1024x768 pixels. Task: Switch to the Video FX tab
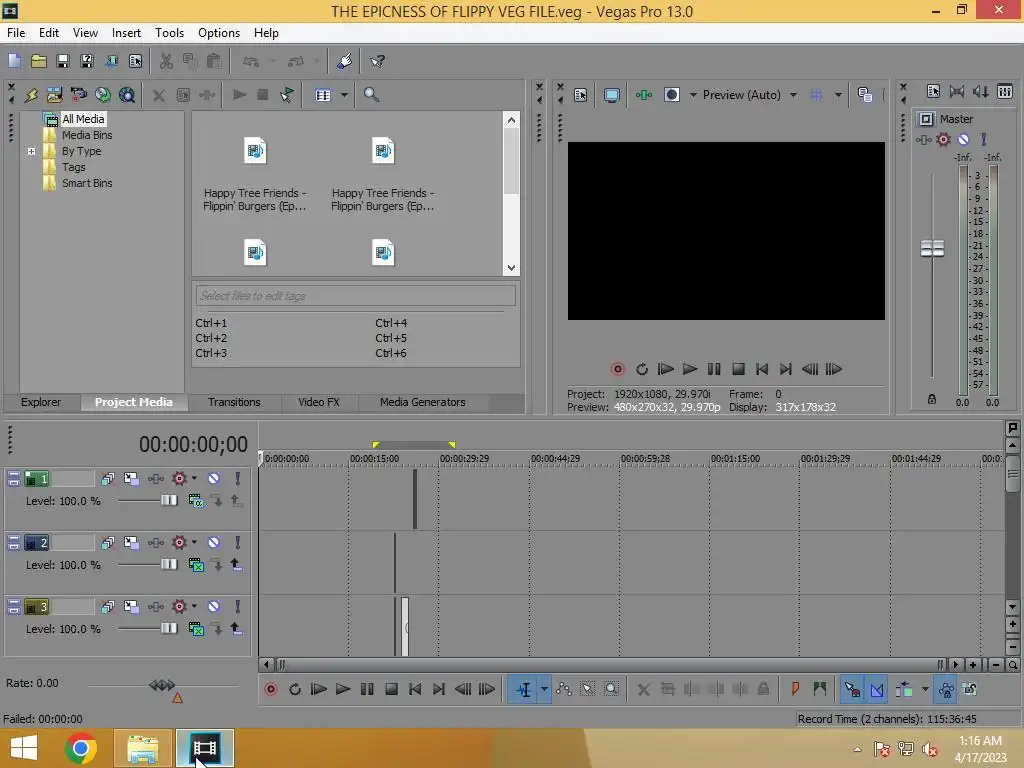pos(319,402)
